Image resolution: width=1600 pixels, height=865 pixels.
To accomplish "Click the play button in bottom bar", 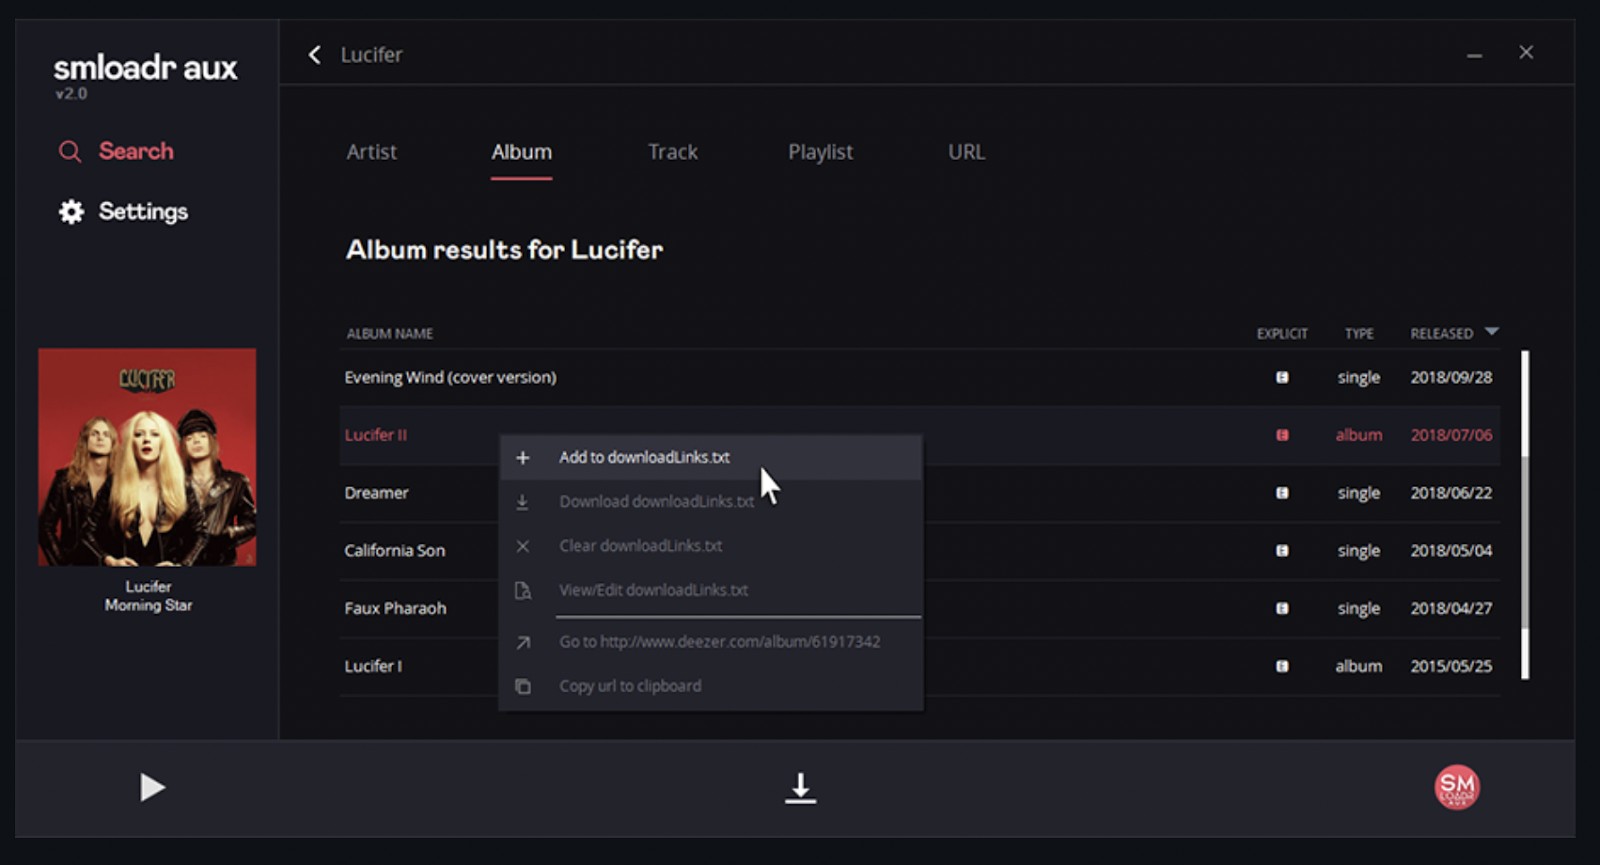I will coord(152,788).
